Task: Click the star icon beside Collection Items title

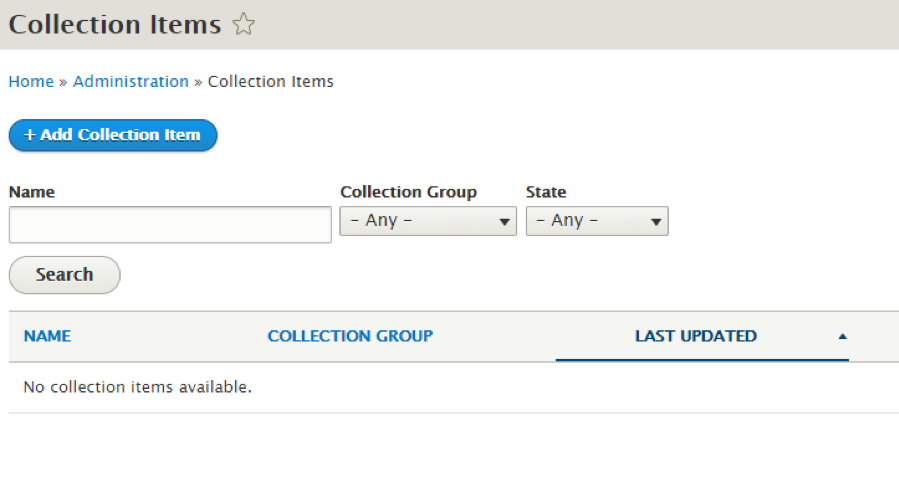Action: coord(244,25)
